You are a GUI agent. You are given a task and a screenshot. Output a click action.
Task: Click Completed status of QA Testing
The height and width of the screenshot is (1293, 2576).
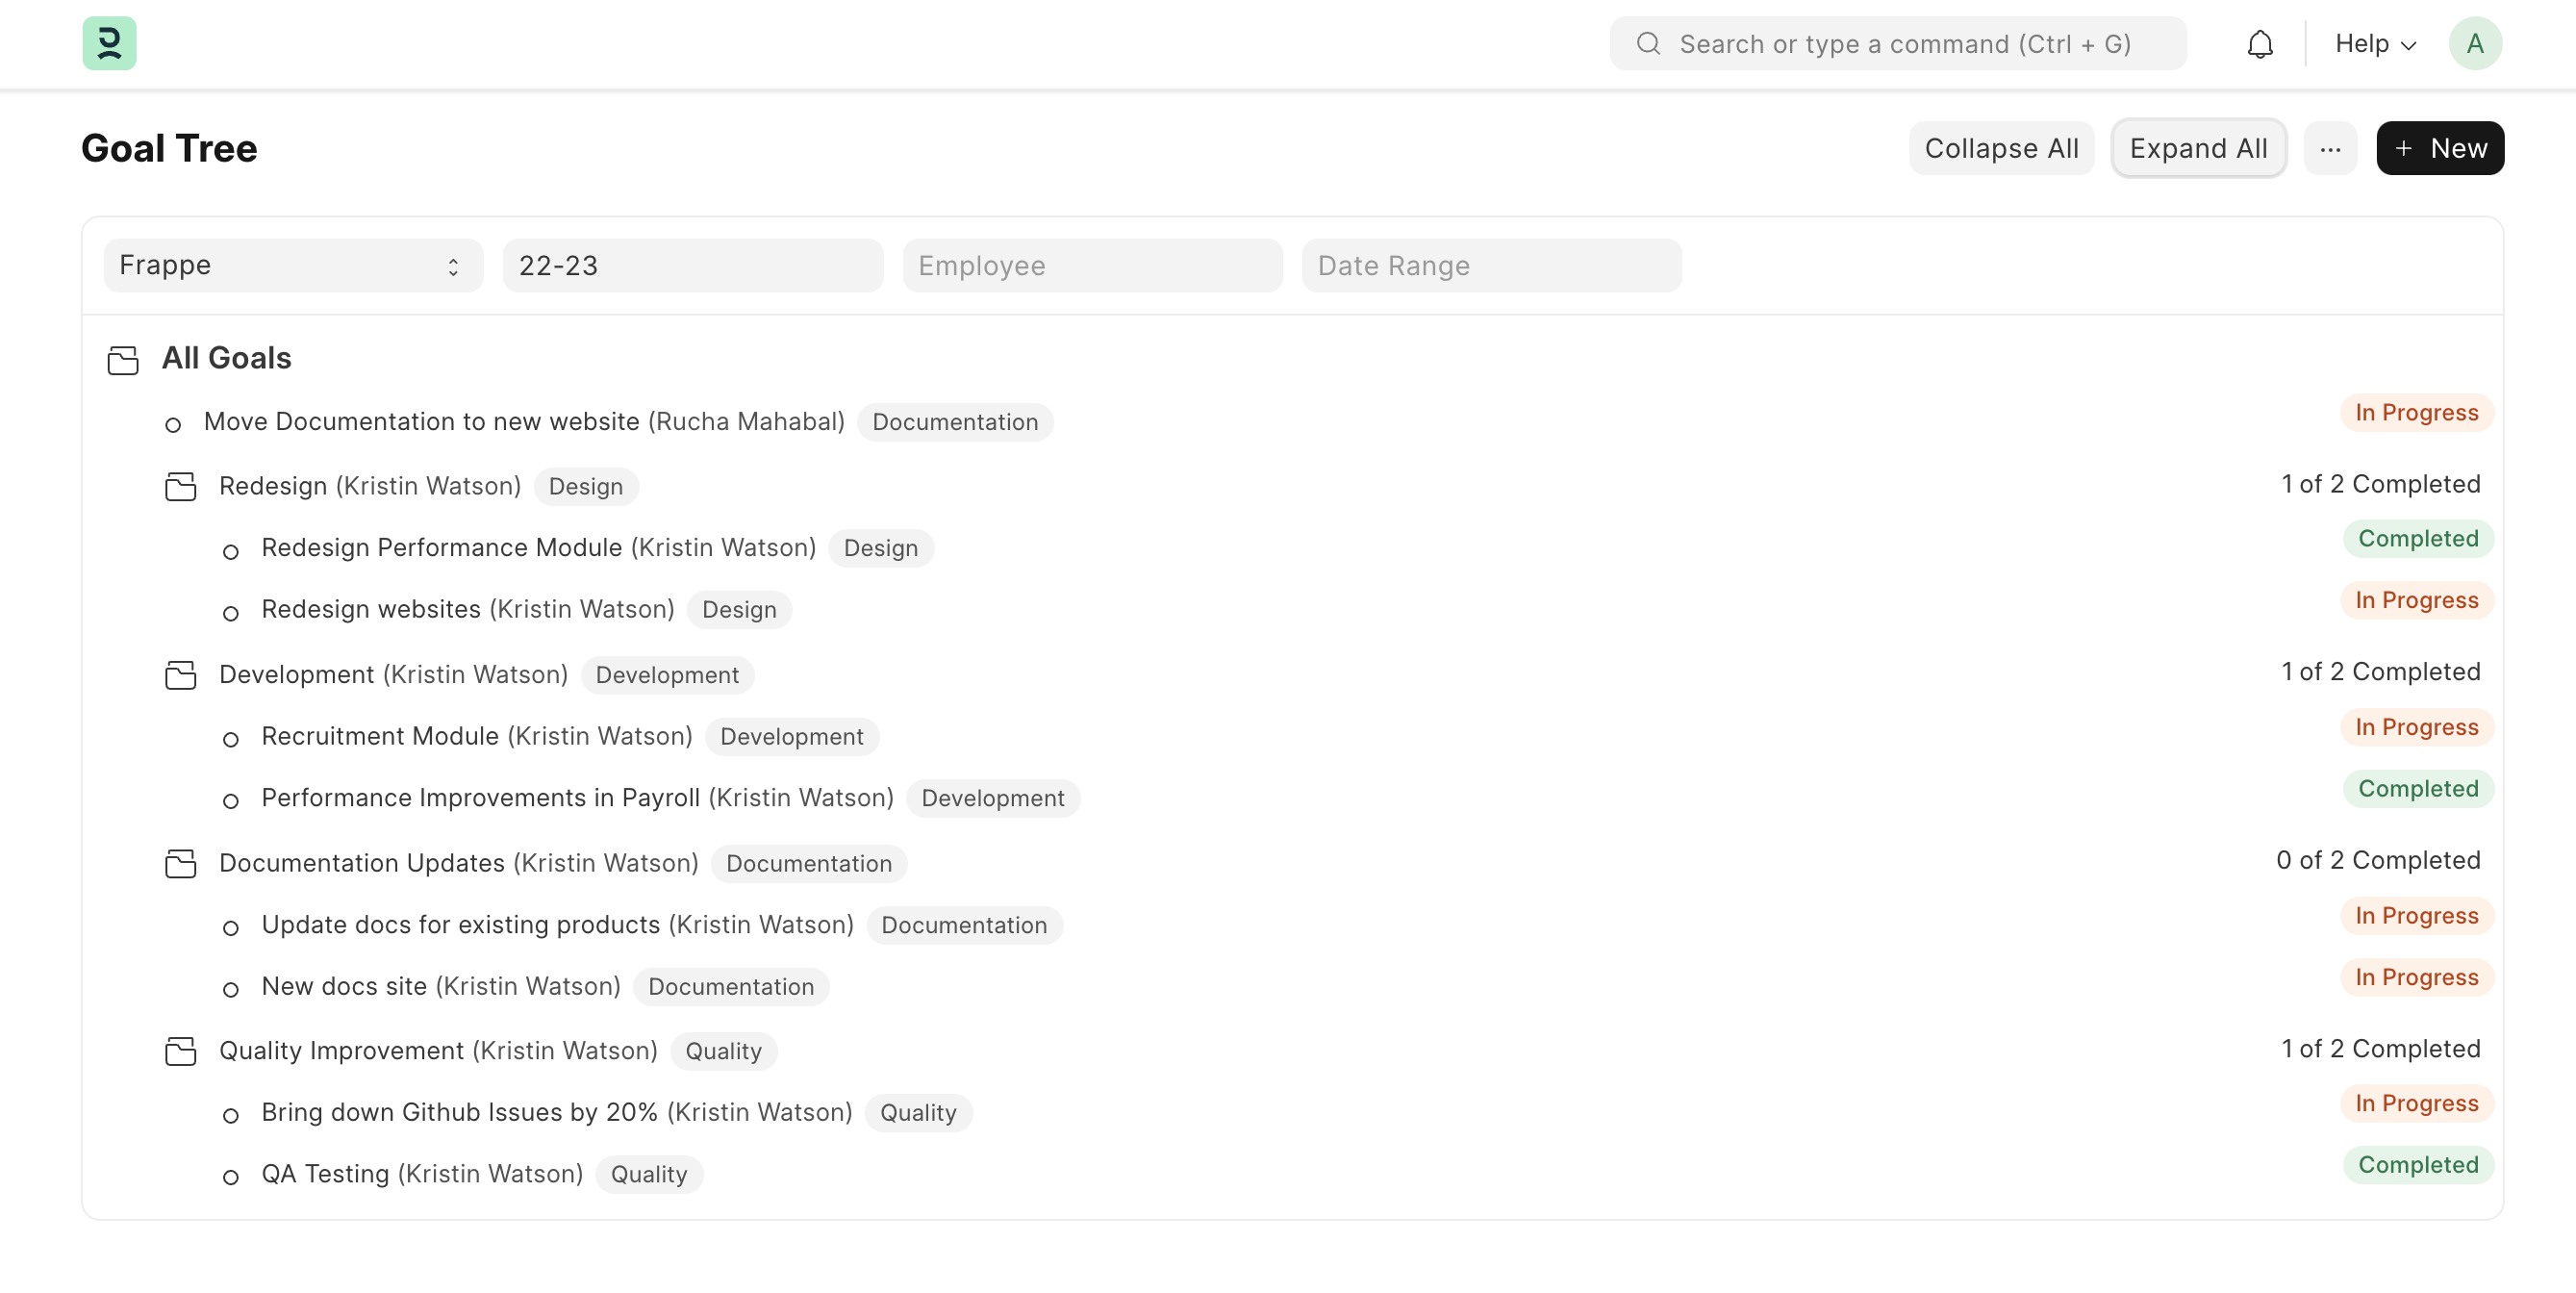tap(2418, 1165)
